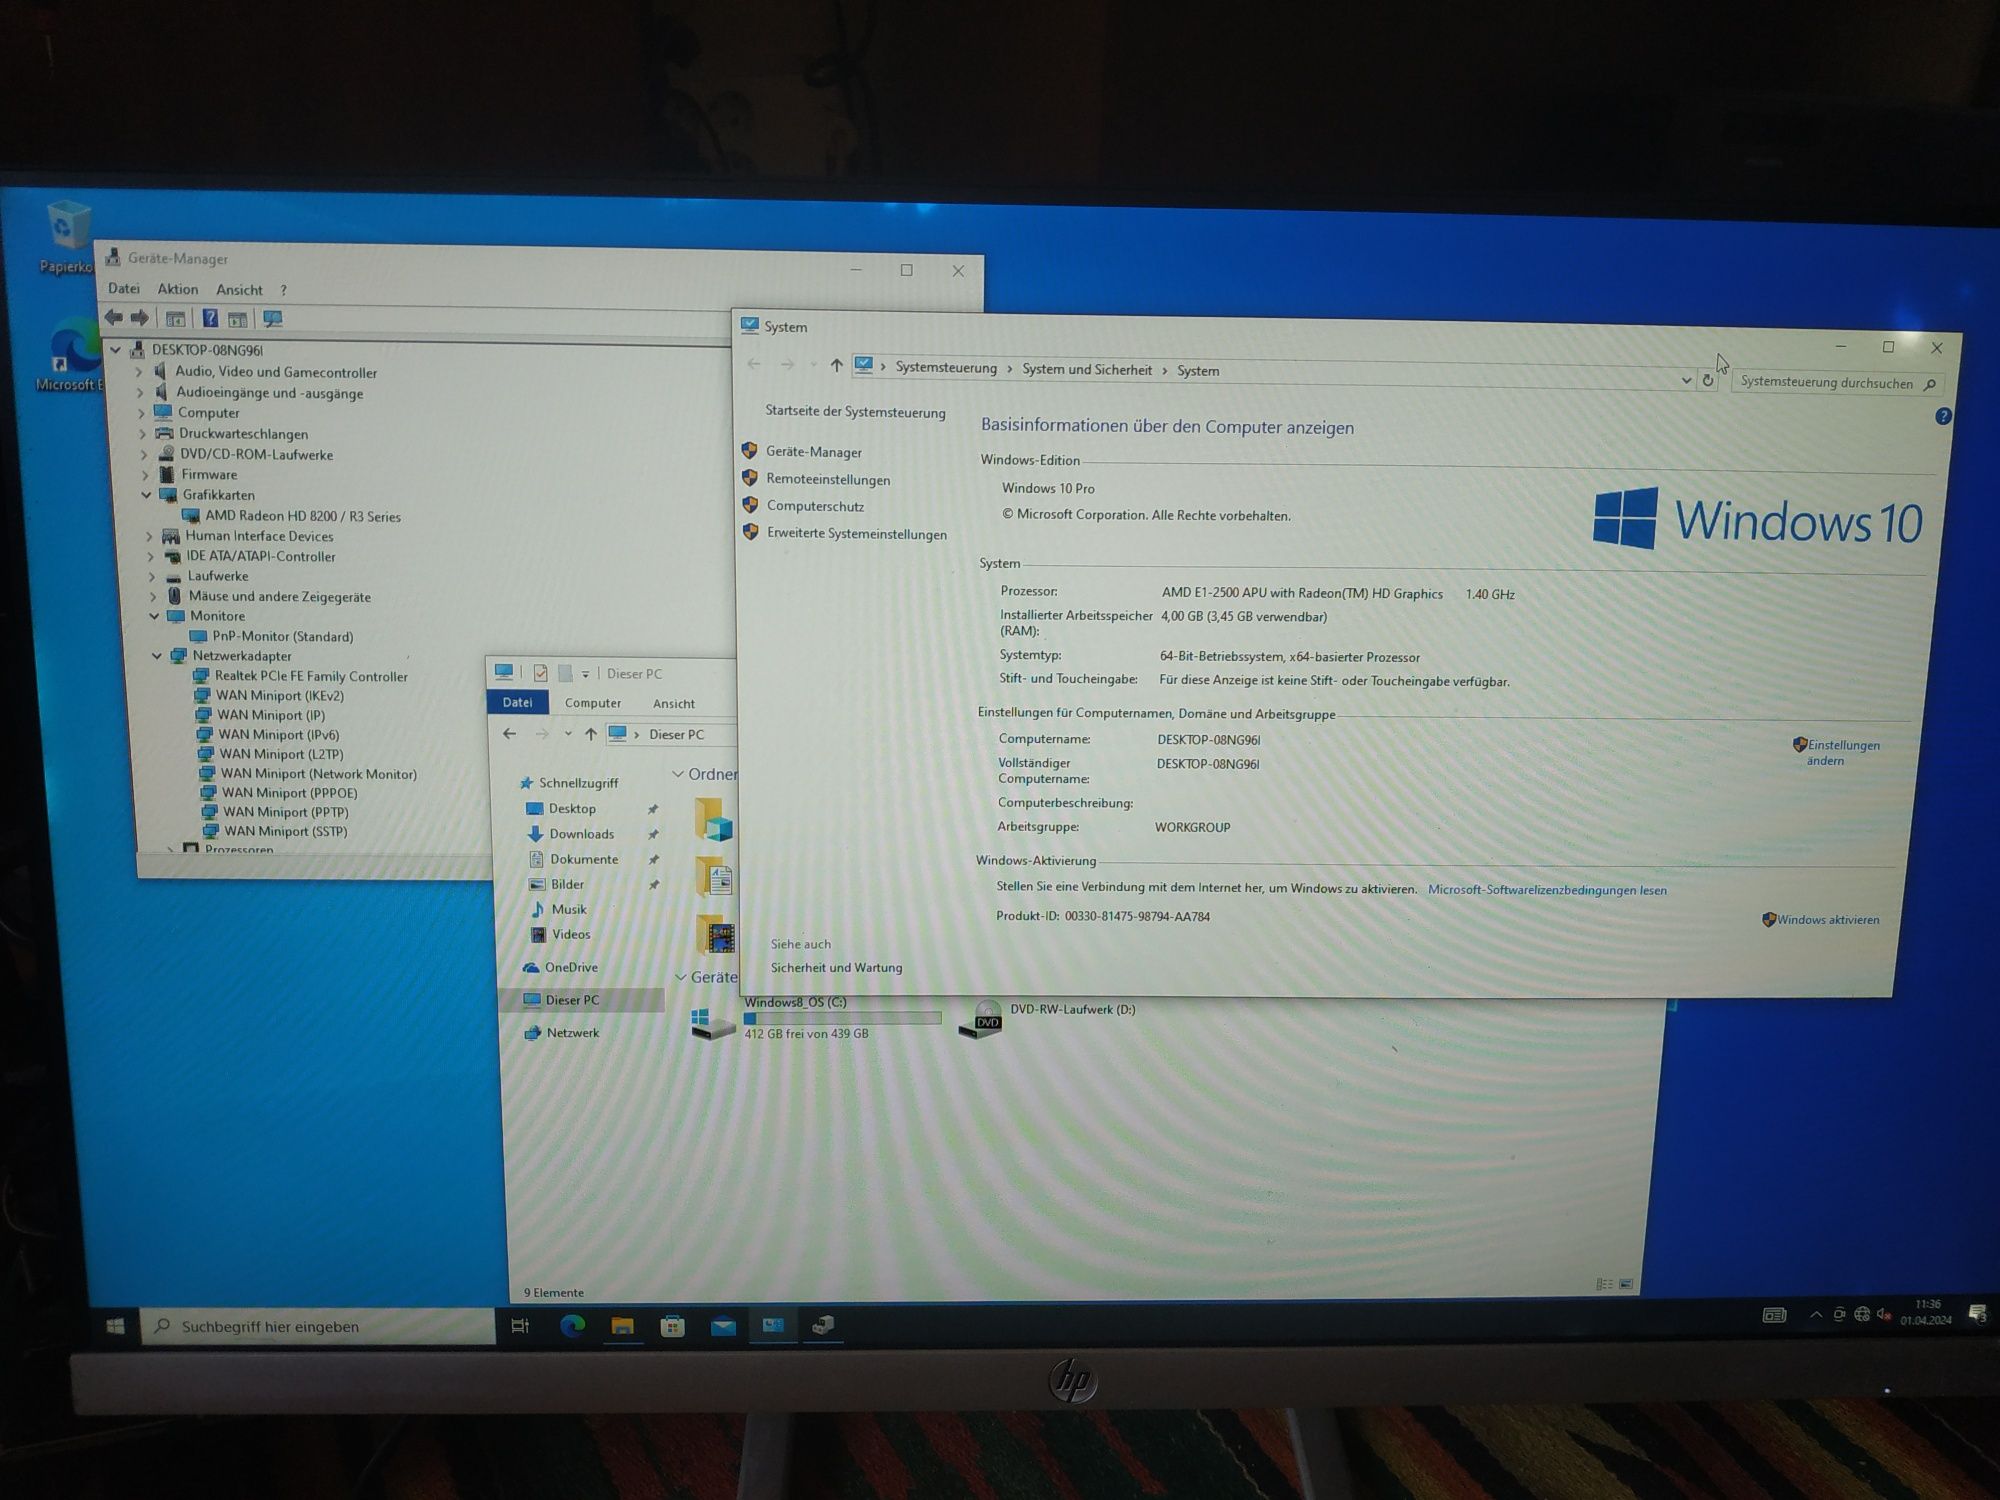Read Microsoft-Softwarelizenzbedingungen lesen link
This screenshot has width=2000, height=1500.
tap(1547, 889)
